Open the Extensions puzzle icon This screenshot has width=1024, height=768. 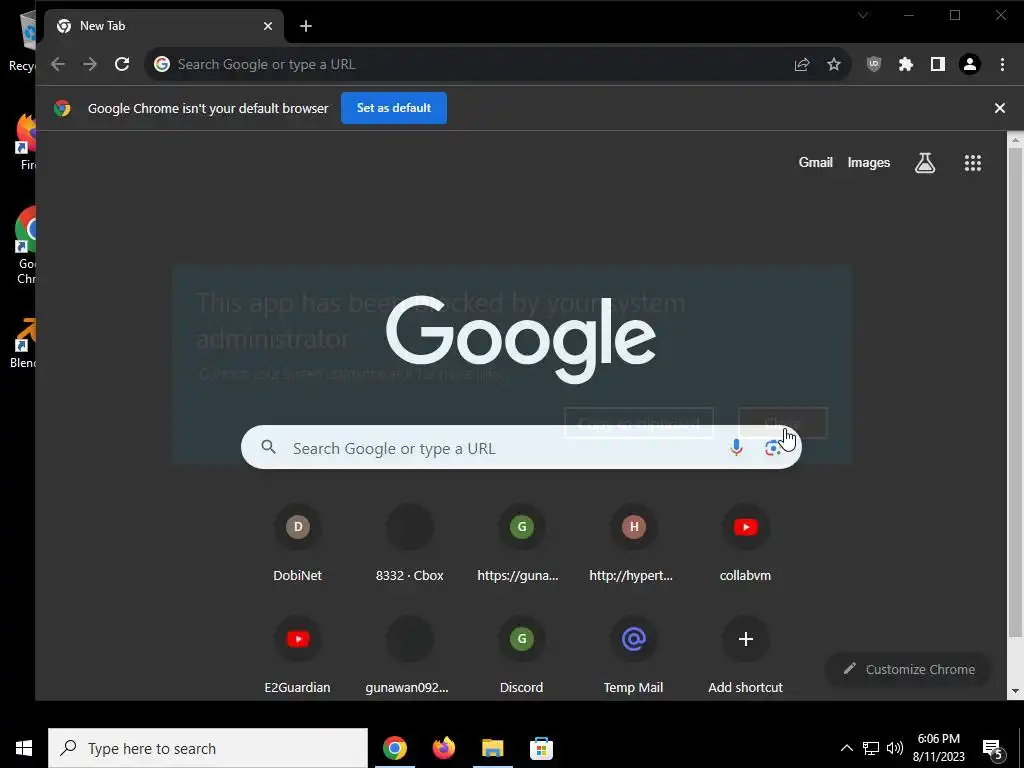pyautogui.click(x=906, y=64)
